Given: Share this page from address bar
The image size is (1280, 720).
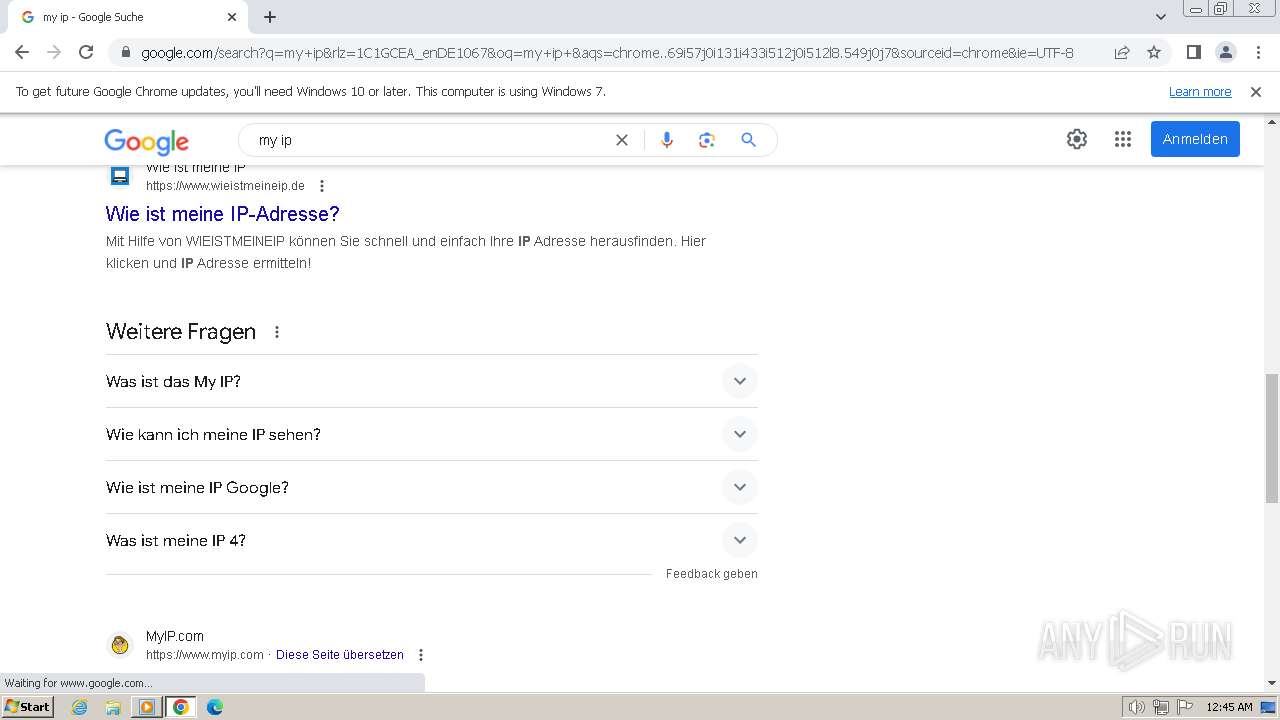Looking at the screenshot, I should coord(1122,52).
